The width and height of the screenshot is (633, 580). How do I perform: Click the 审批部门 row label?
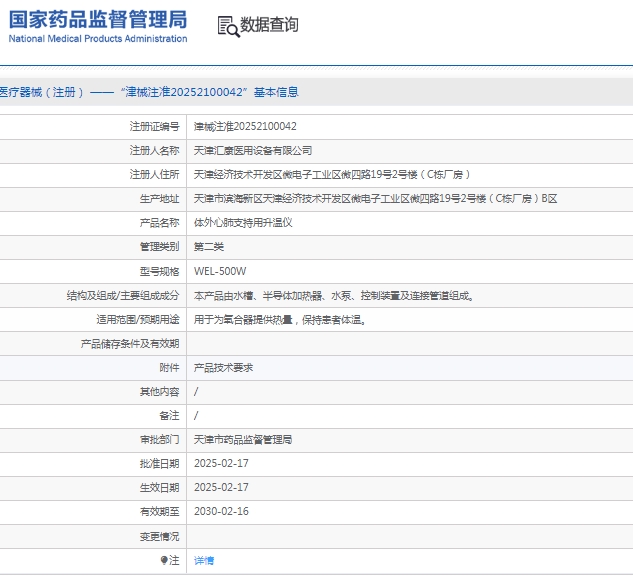coord(159,440)
